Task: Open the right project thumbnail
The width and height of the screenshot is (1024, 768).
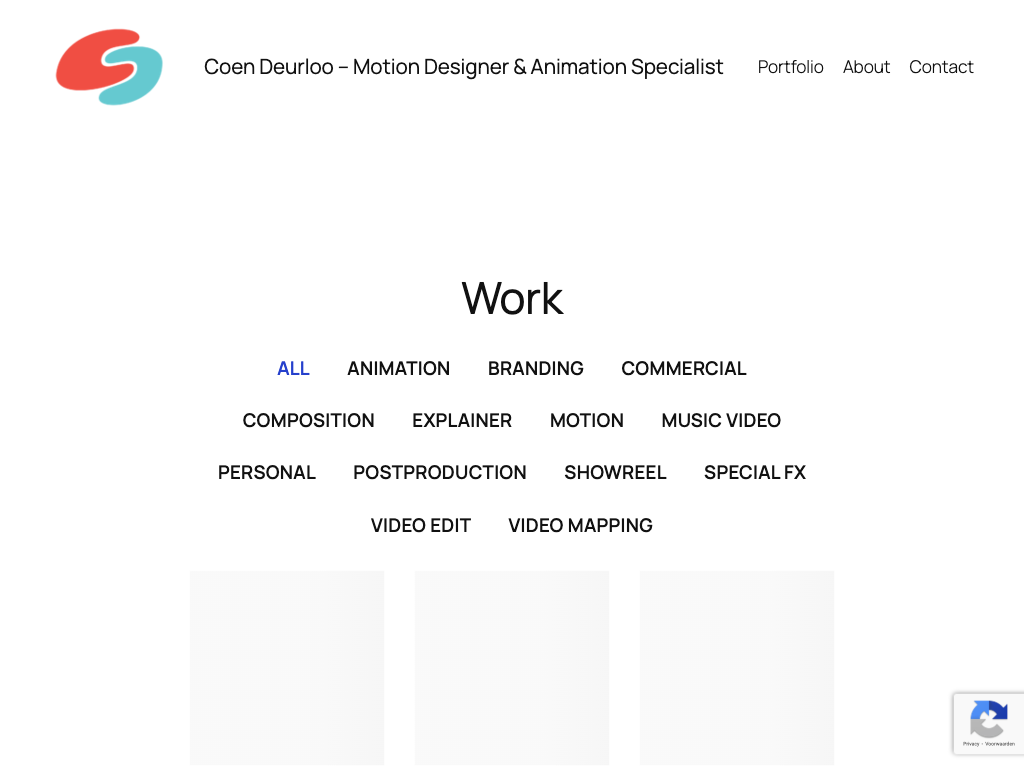Action: 737,668
